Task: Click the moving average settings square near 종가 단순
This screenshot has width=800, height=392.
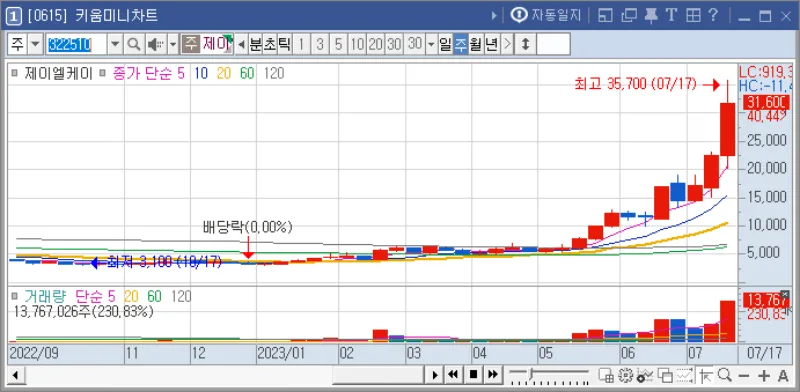Action: [x=103, y=74]
